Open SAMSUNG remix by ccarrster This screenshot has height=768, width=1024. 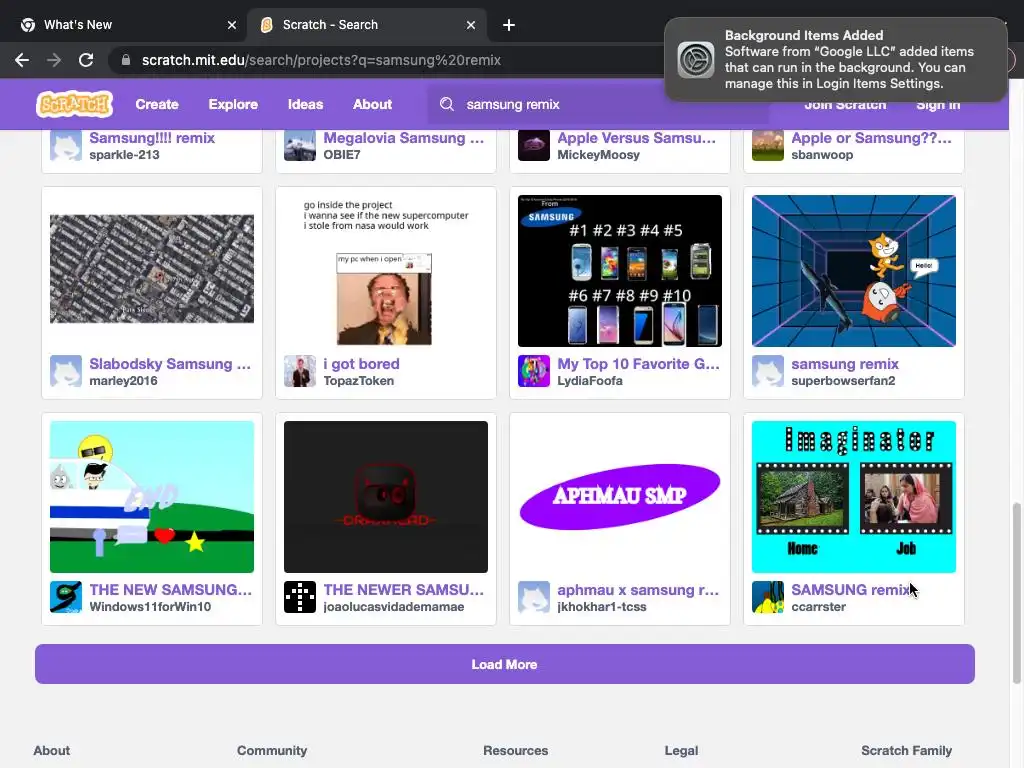850,590
